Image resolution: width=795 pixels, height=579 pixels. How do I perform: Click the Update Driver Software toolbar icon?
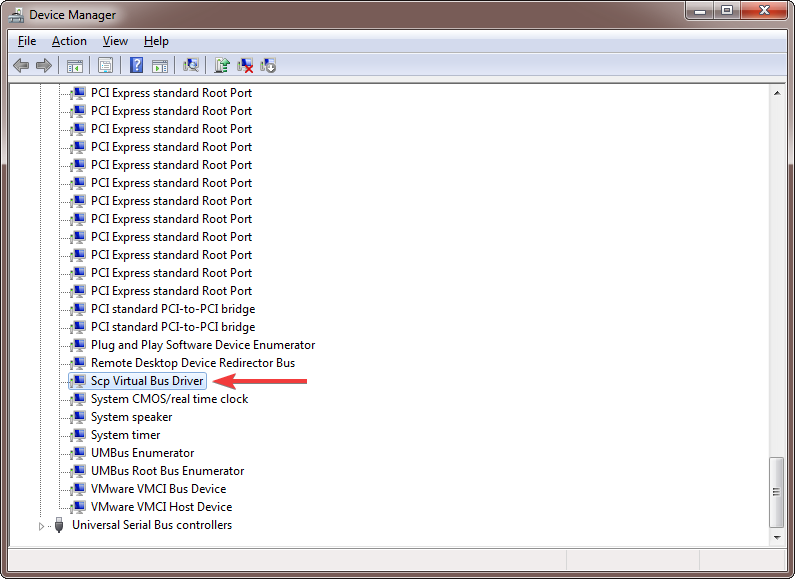pyautogui.click(x=222, y=65)
